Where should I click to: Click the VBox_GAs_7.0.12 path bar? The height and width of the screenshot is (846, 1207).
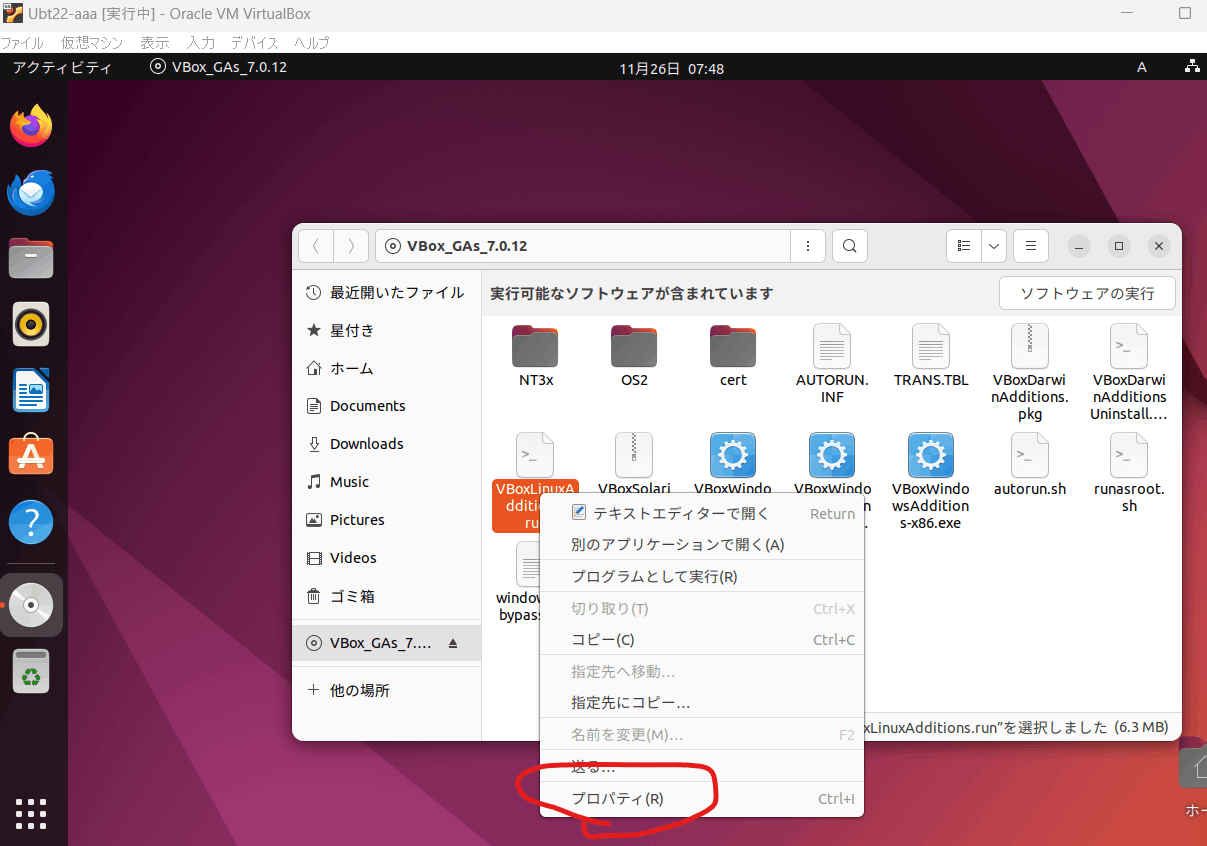tap(582, 246)
